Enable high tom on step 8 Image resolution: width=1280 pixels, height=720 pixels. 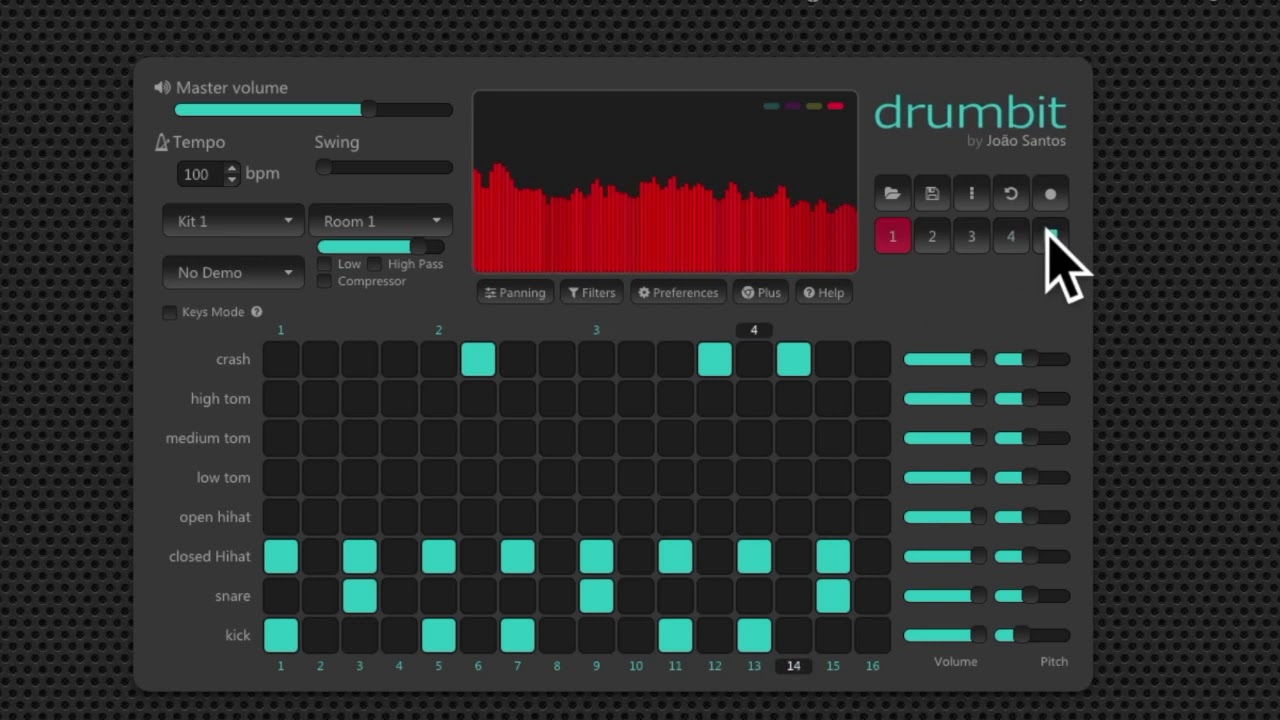pos(557,399)
